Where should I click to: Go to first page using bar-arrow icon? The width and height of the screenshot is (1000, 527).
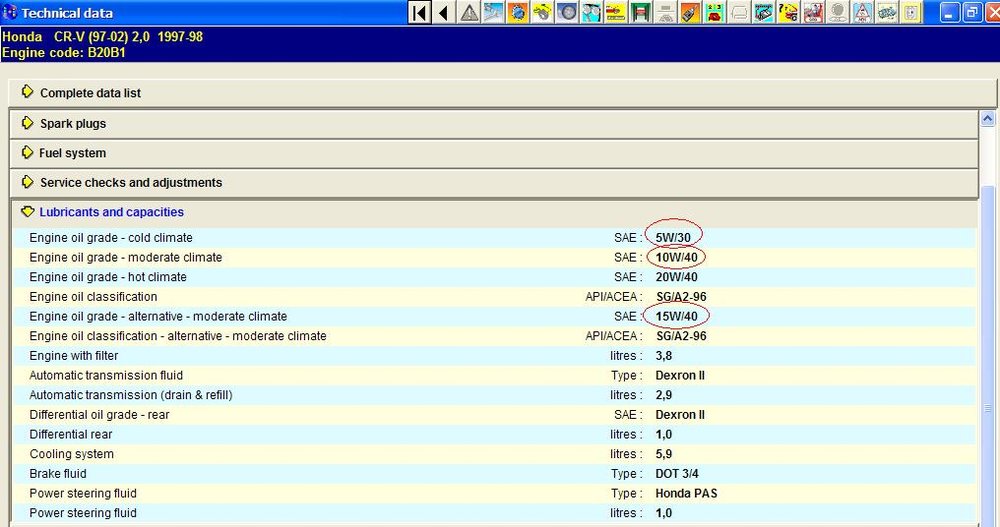coord(419,12)
